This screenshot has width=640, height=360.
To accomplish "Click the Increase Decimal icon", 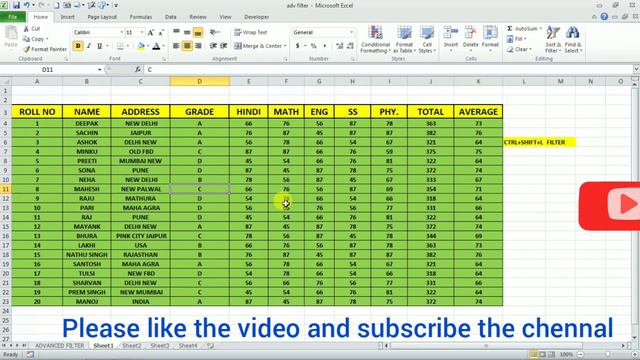I will click(339, 46).
